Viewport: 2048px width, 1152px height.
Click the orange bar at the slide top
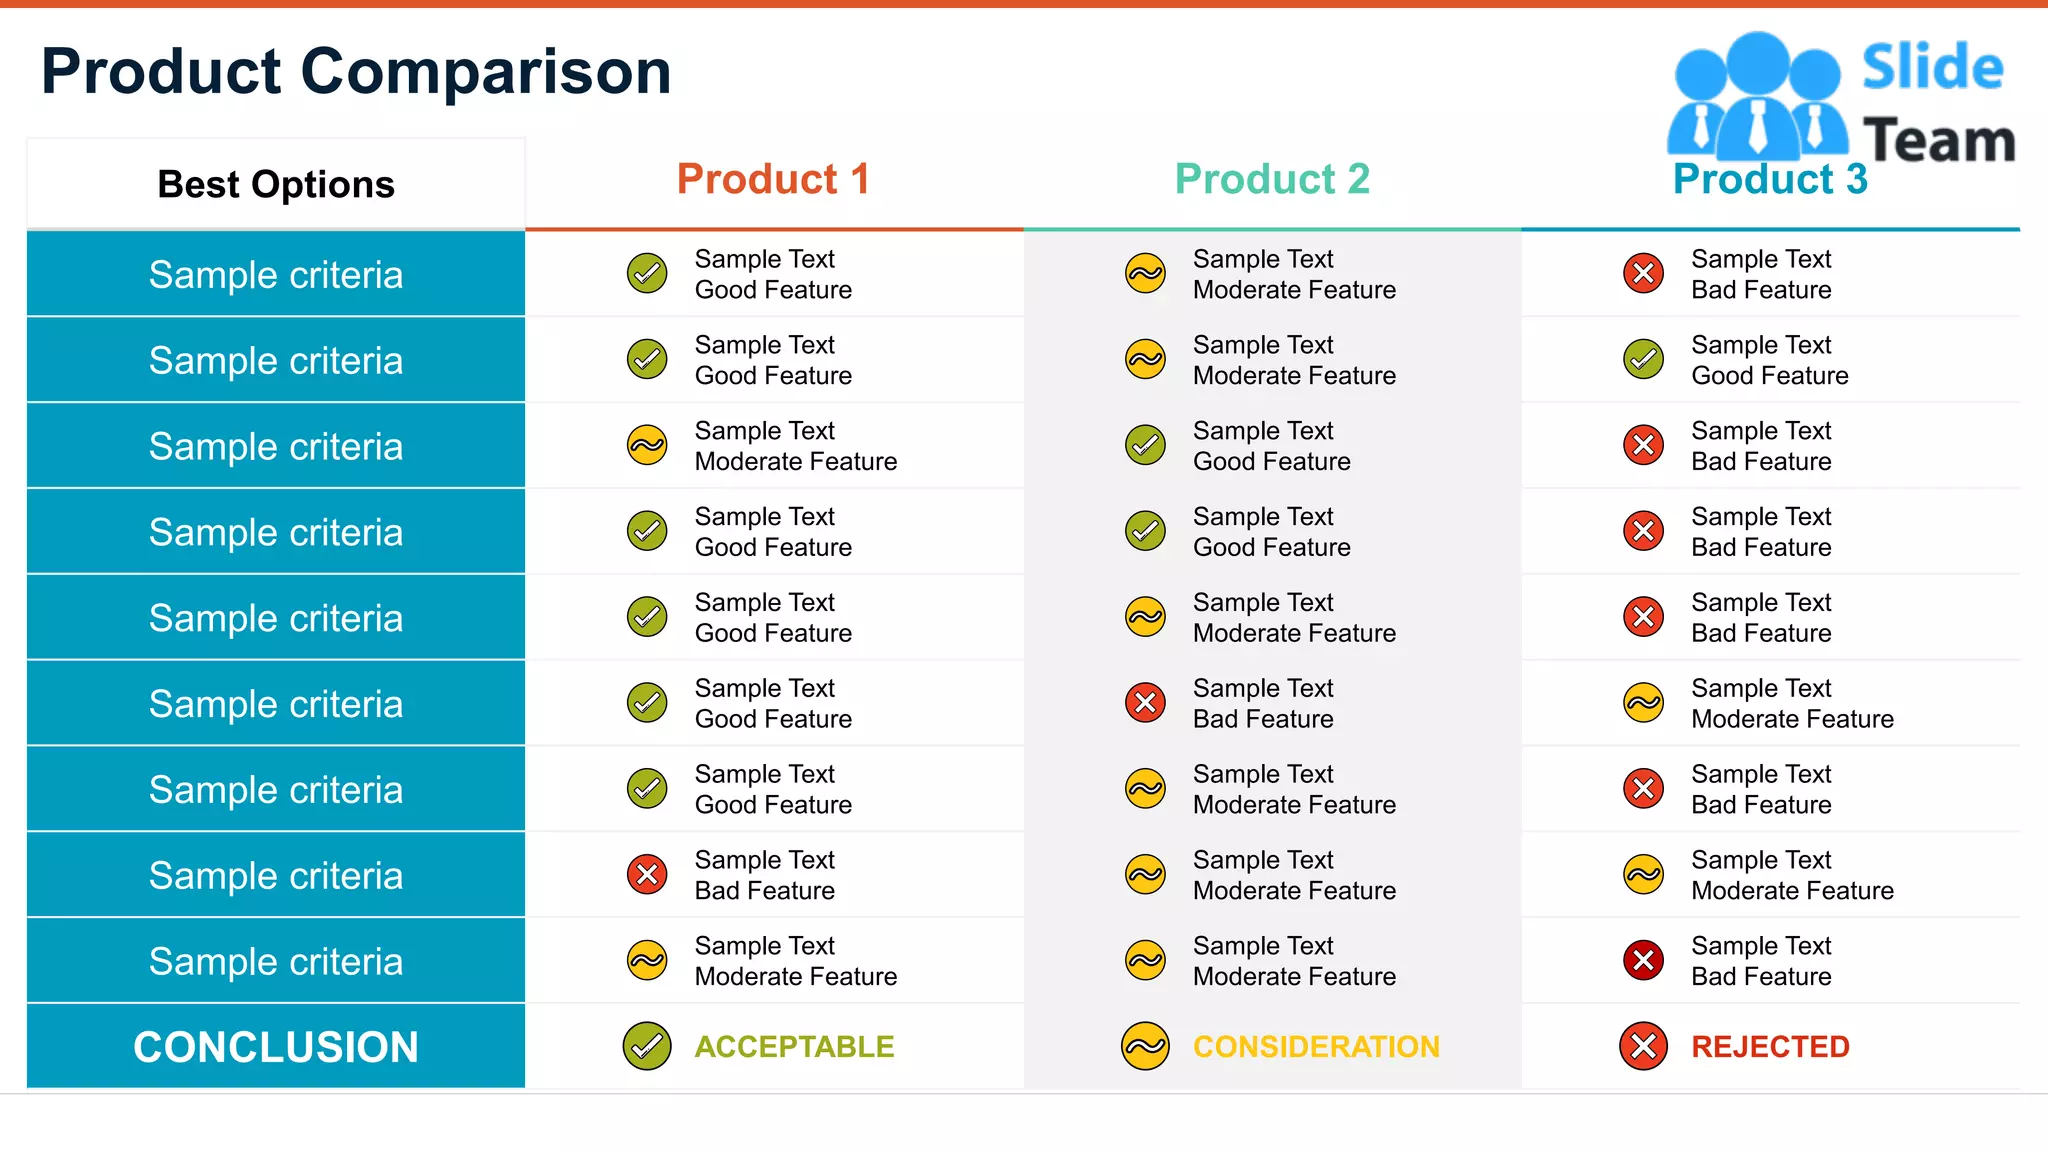click(1024, 4)
